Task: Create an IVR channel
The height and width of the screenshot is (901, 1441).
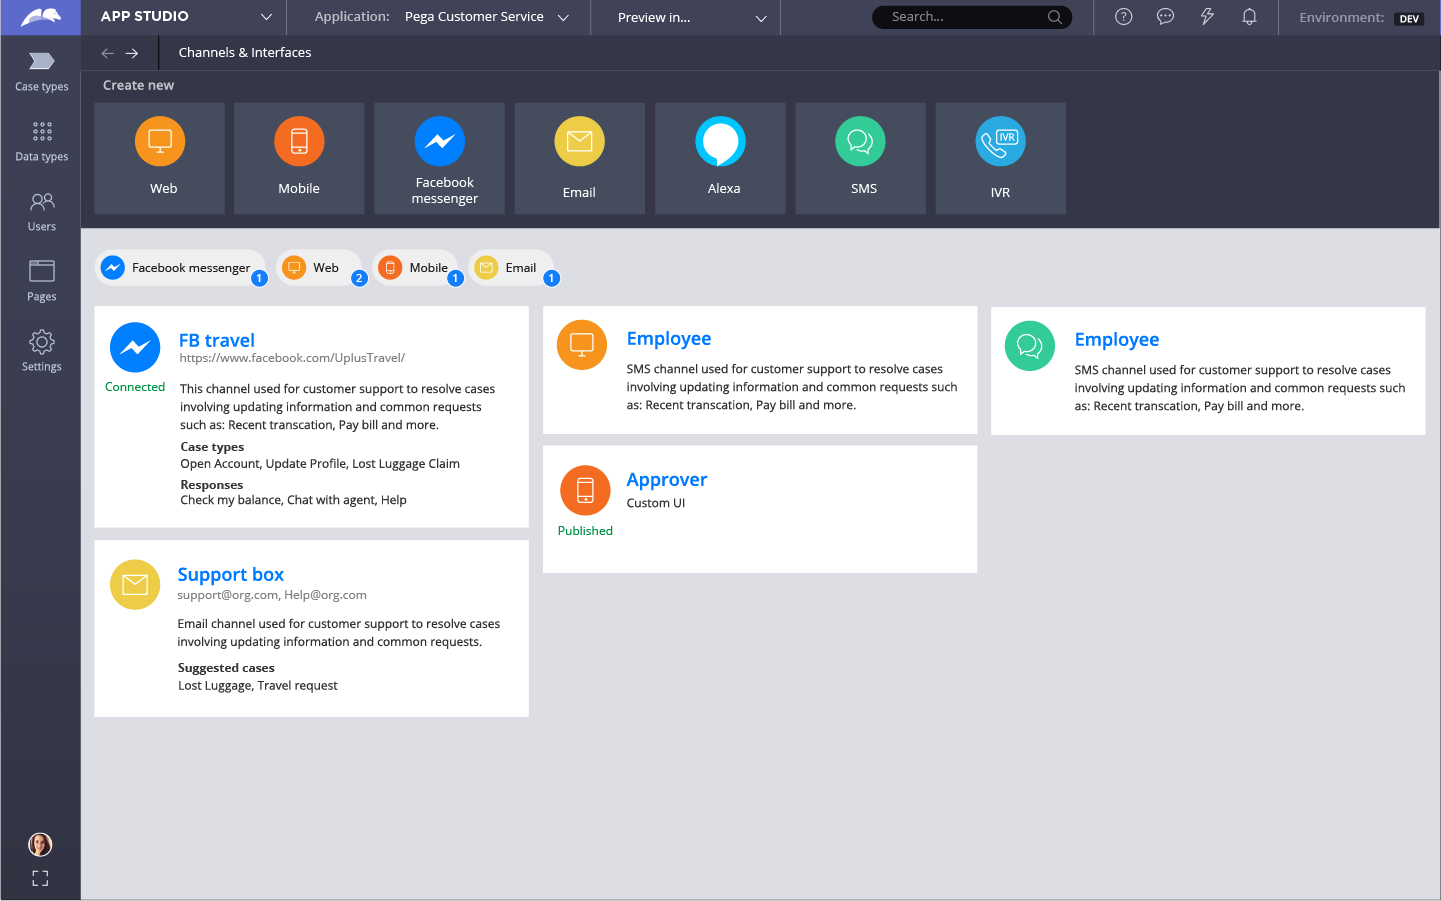Action: (x=1000, y=158)
